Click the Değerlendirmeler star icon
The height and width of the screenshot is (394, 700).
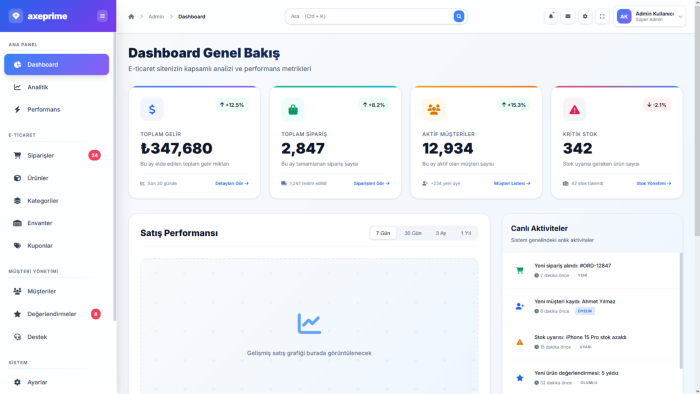pyautogui.click(x=17, y=314)
